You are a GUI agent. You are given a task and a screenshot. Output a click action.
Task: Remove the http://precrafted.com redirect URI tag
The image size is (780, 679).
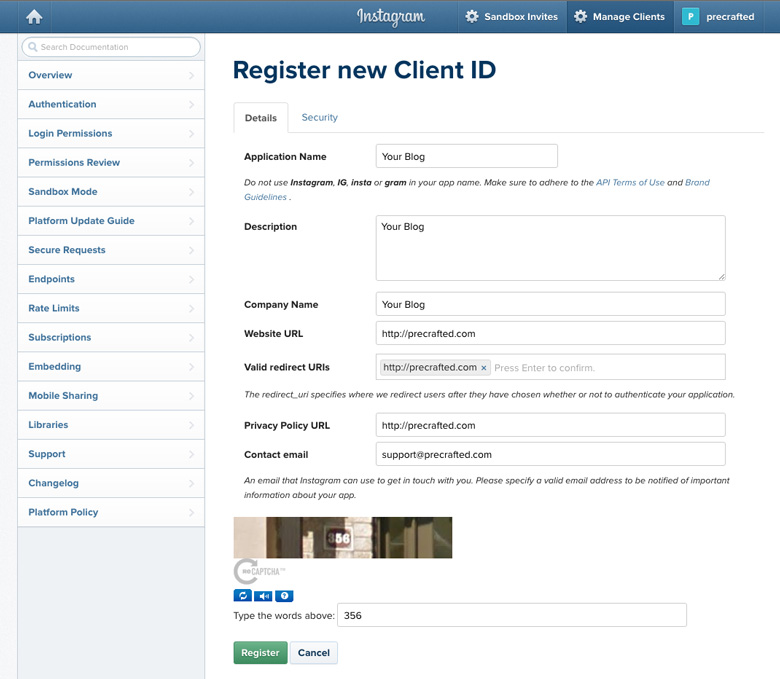pos(484,368)
